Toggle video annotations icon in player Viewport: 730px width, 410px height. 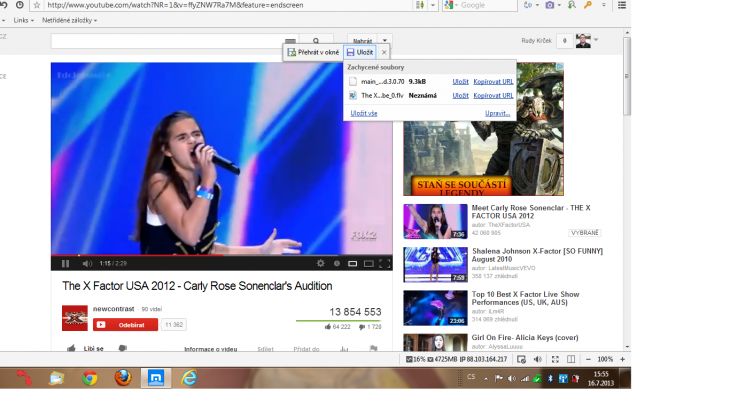pyautogui.click(x=337, y=263)
